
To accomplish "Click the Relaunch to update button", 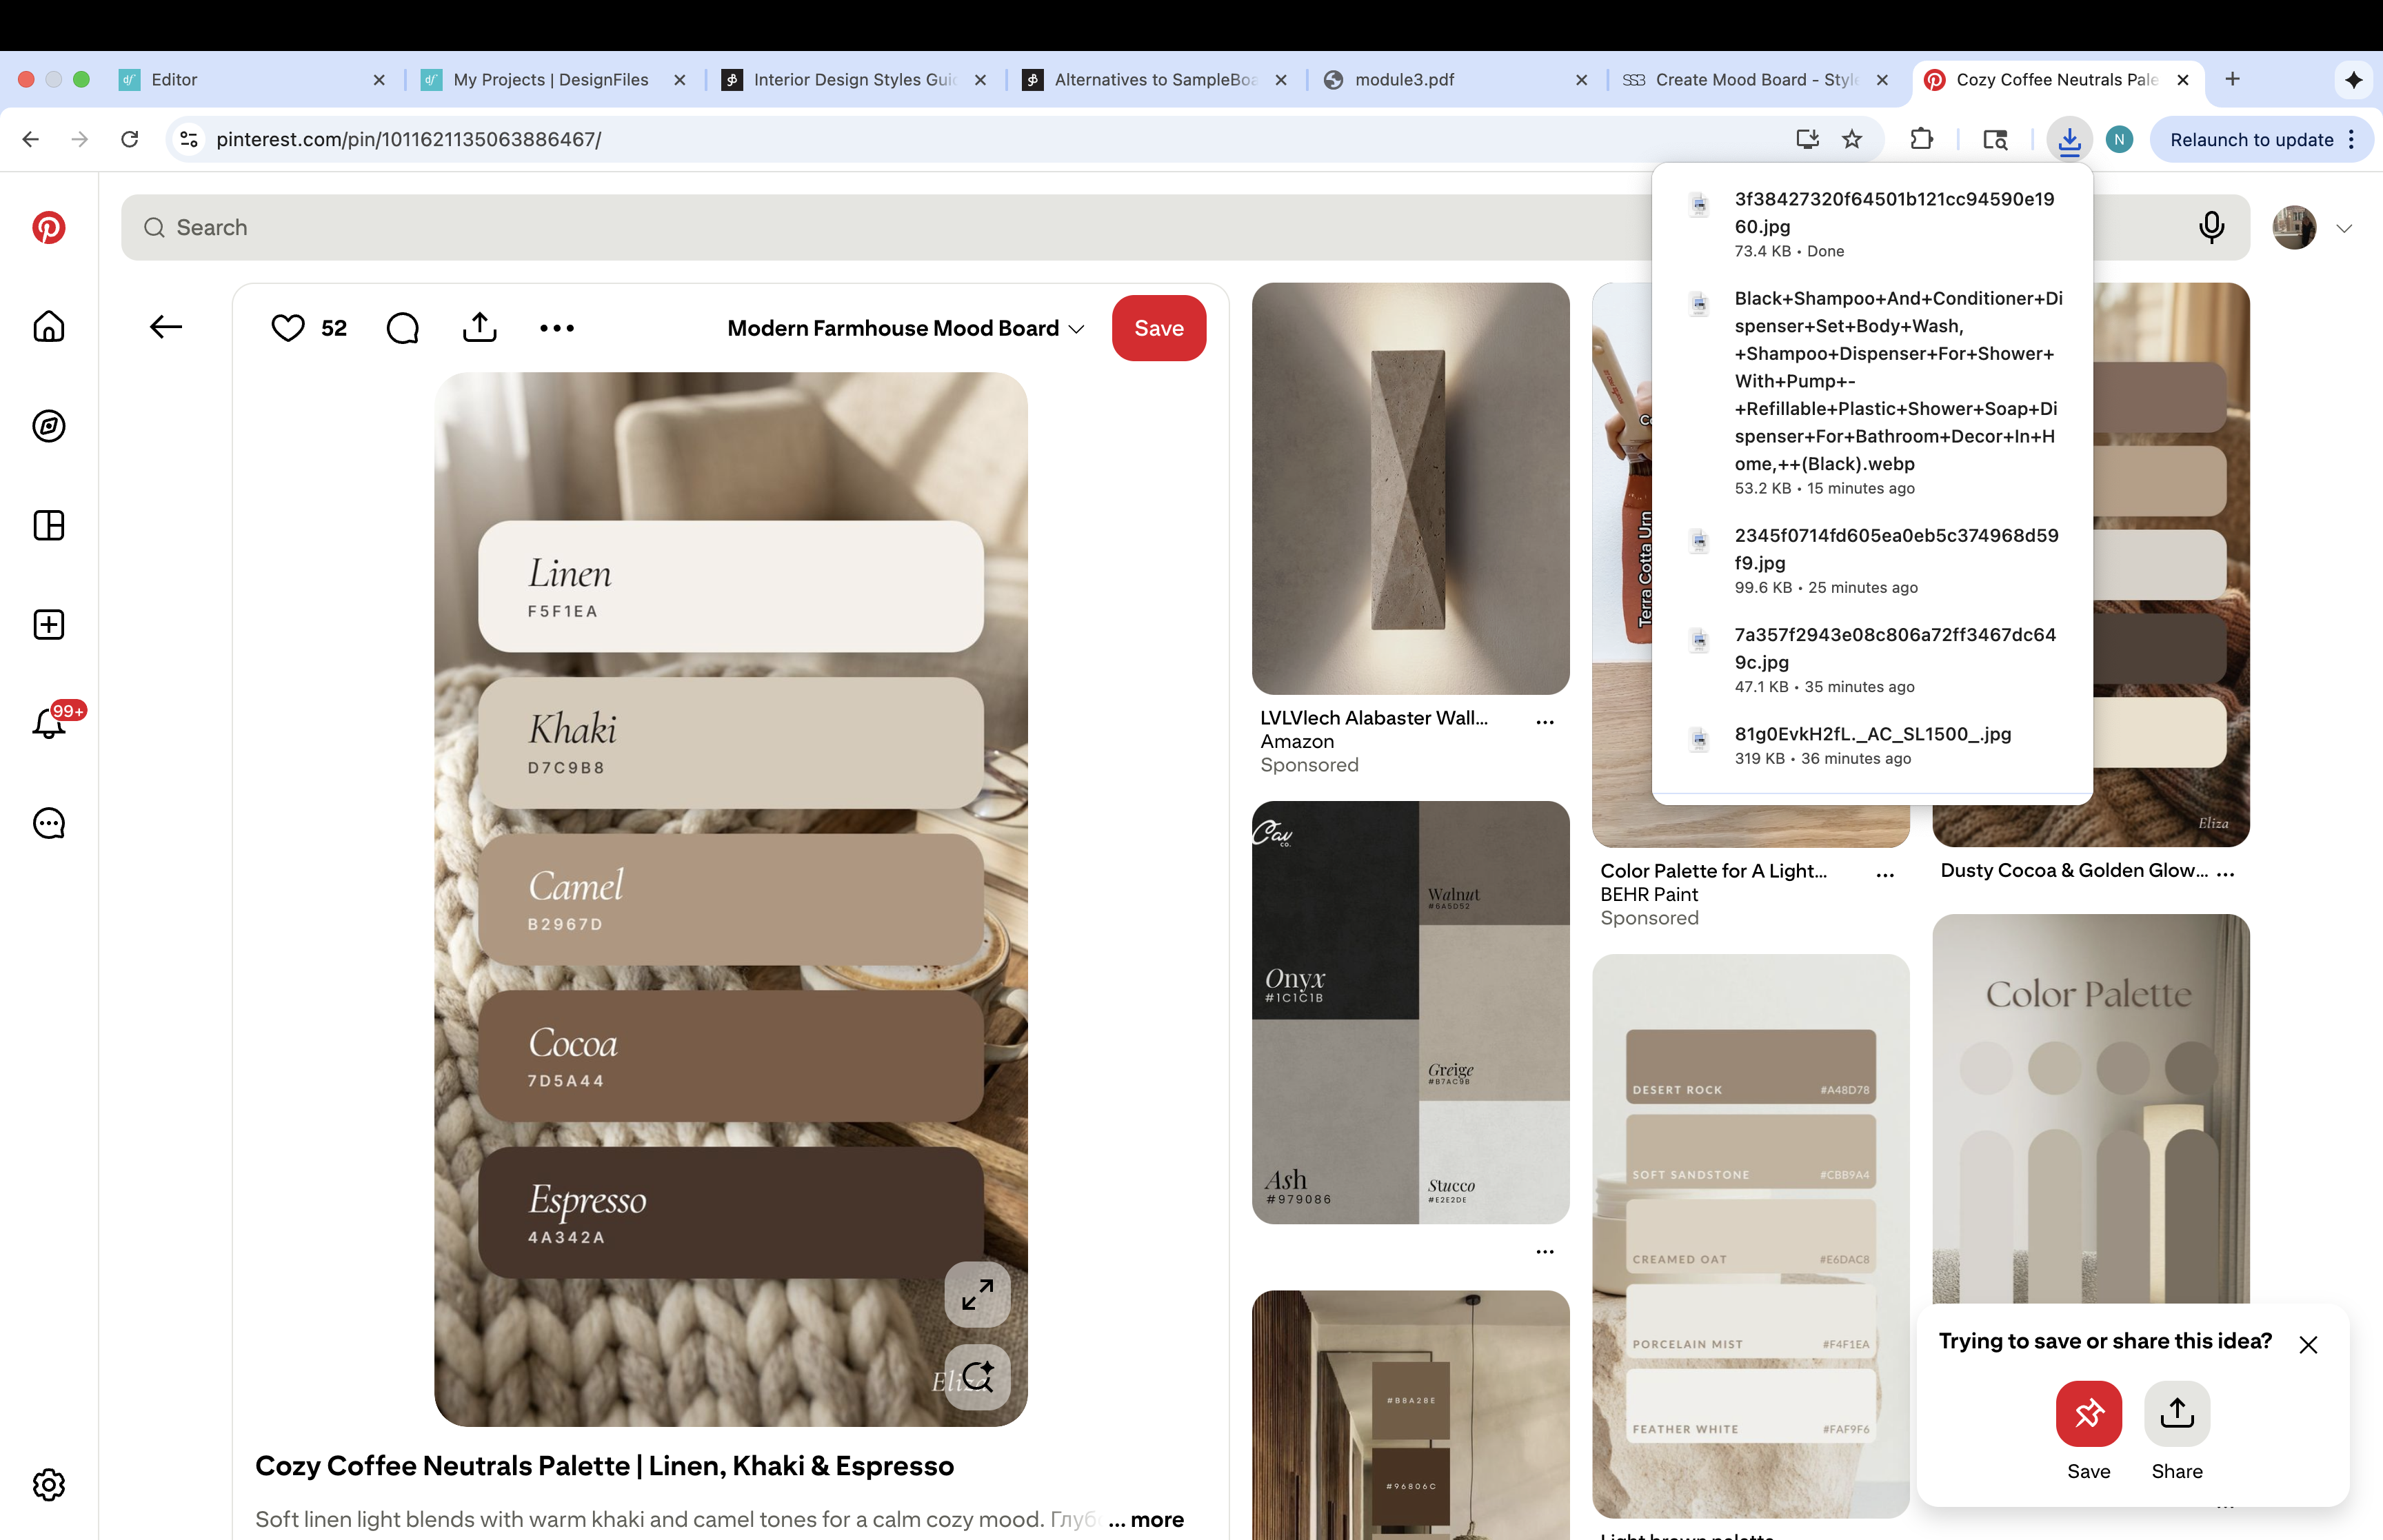I will coord(2251,140).
